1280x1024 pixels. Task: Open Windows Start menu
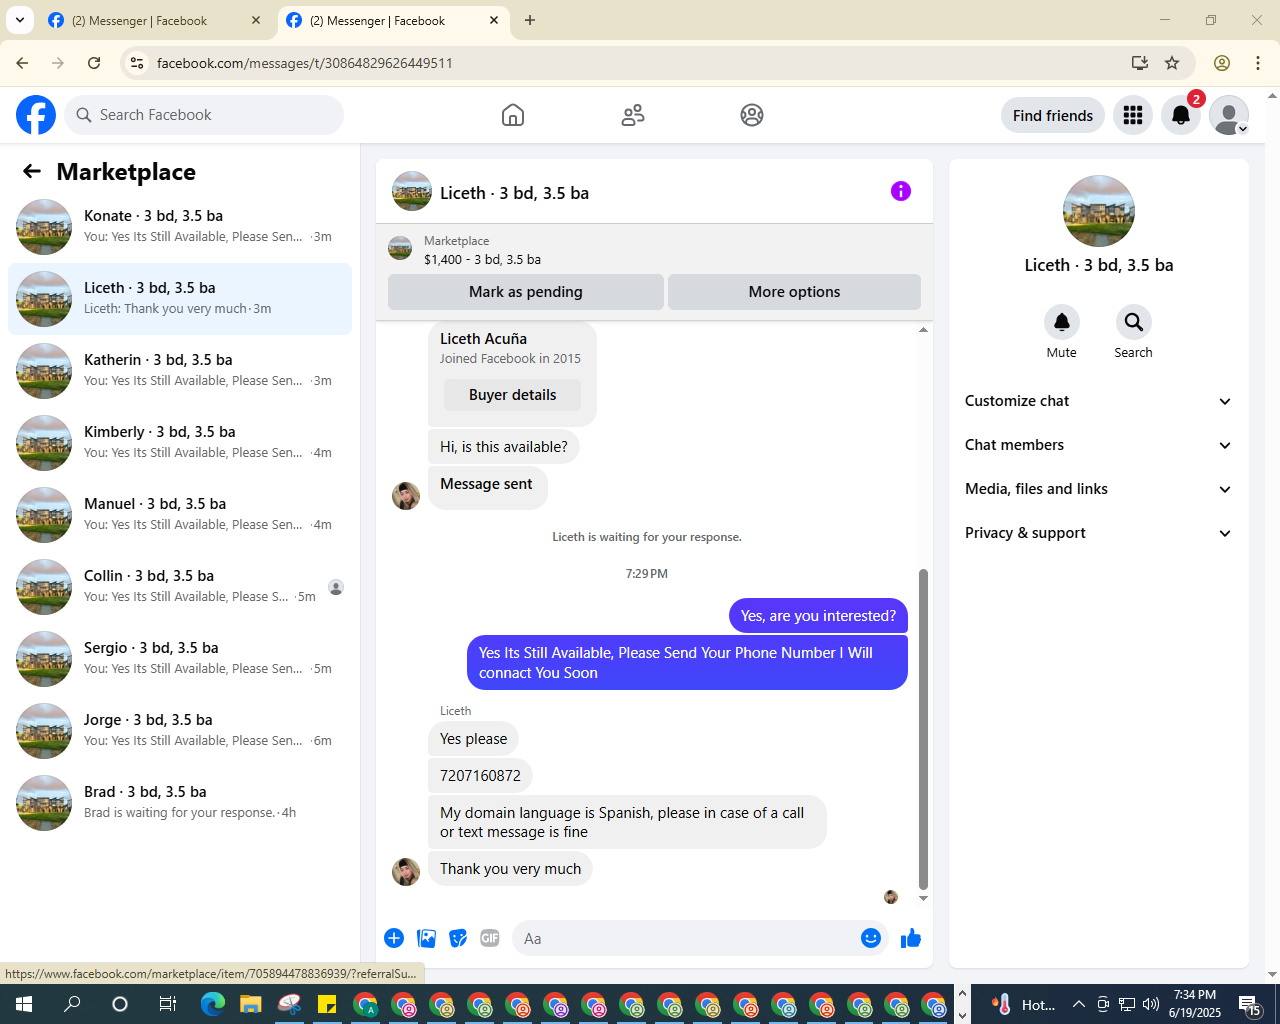tap(24, 1004)
